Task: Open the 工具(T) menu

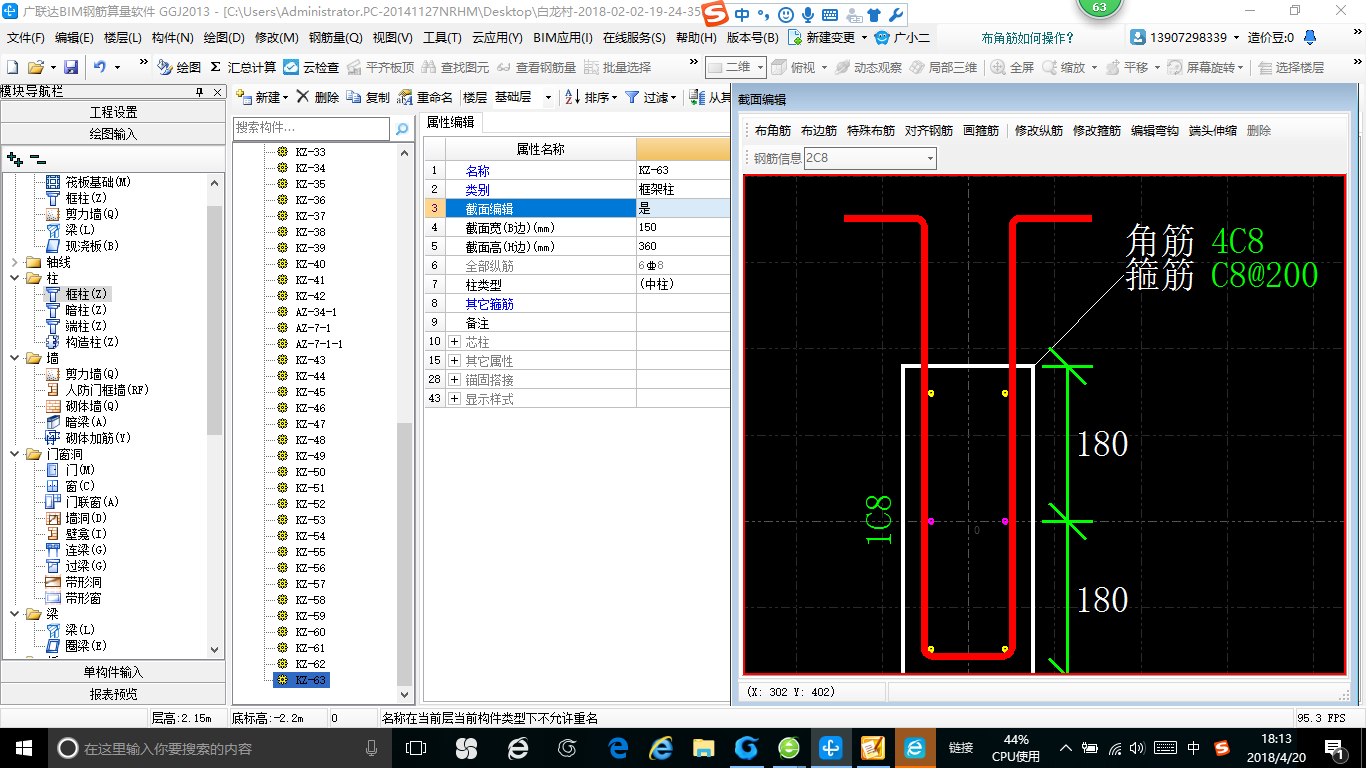Action: point(442,38)
